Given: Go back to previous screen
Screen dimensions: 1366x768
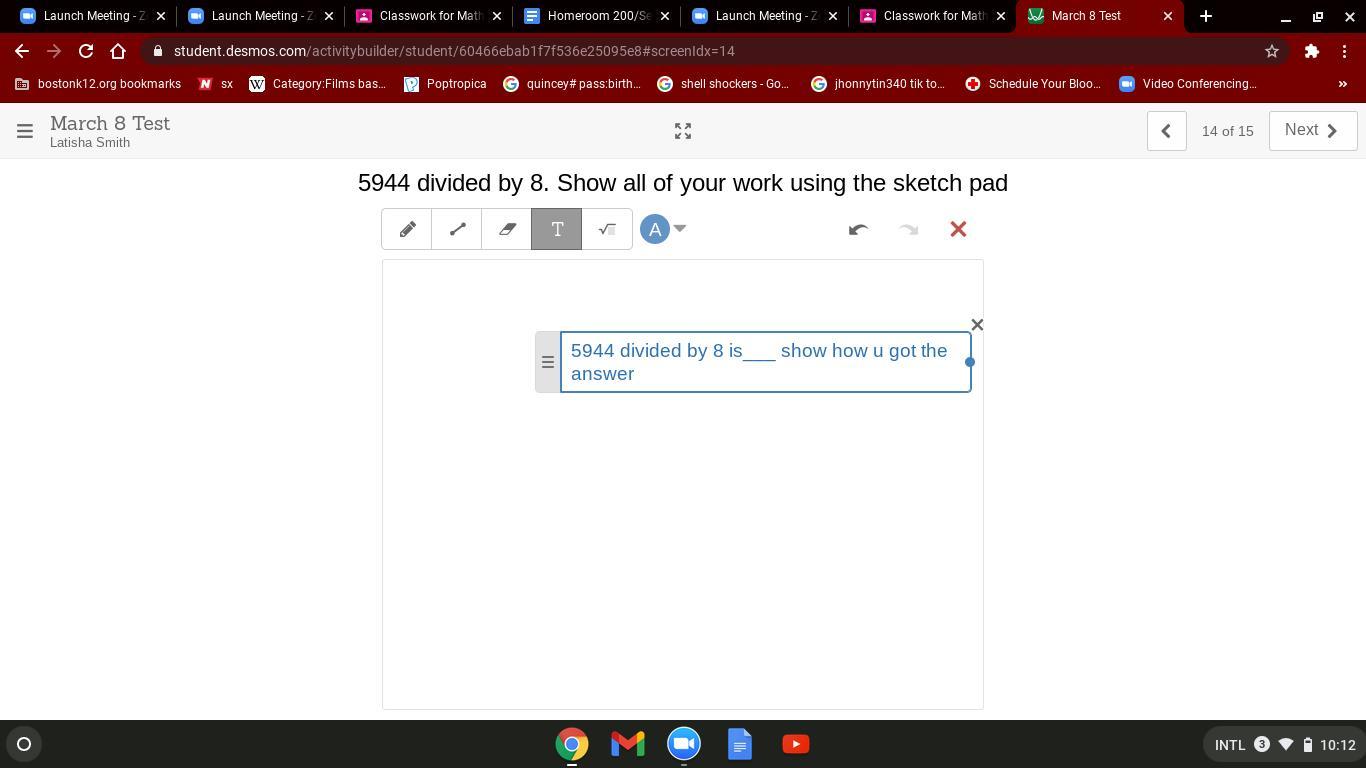Looking at the screenshot, I should pyautogui.click(x=1166, y=131).
